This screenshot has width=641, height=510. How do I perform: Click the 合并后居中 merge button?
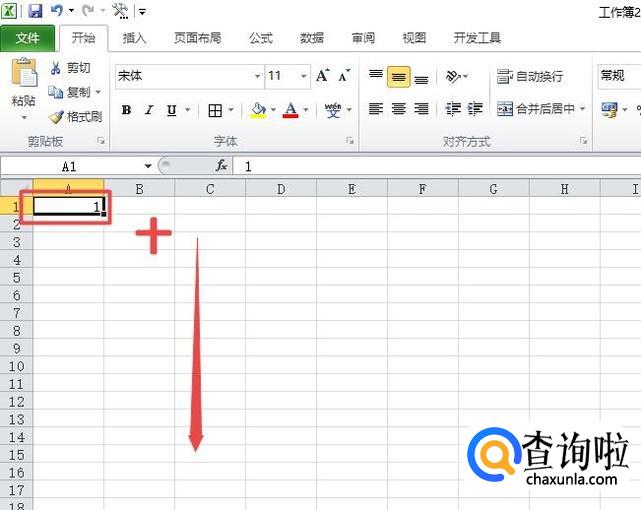click(x=536, y=109)
